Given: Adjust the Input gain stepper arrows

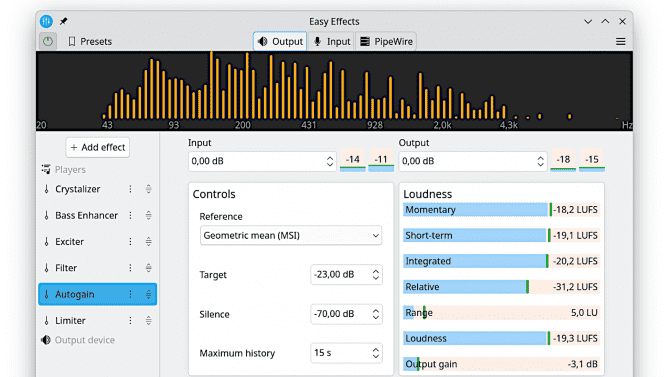Looking at the screenshot, I should point(330,161).
